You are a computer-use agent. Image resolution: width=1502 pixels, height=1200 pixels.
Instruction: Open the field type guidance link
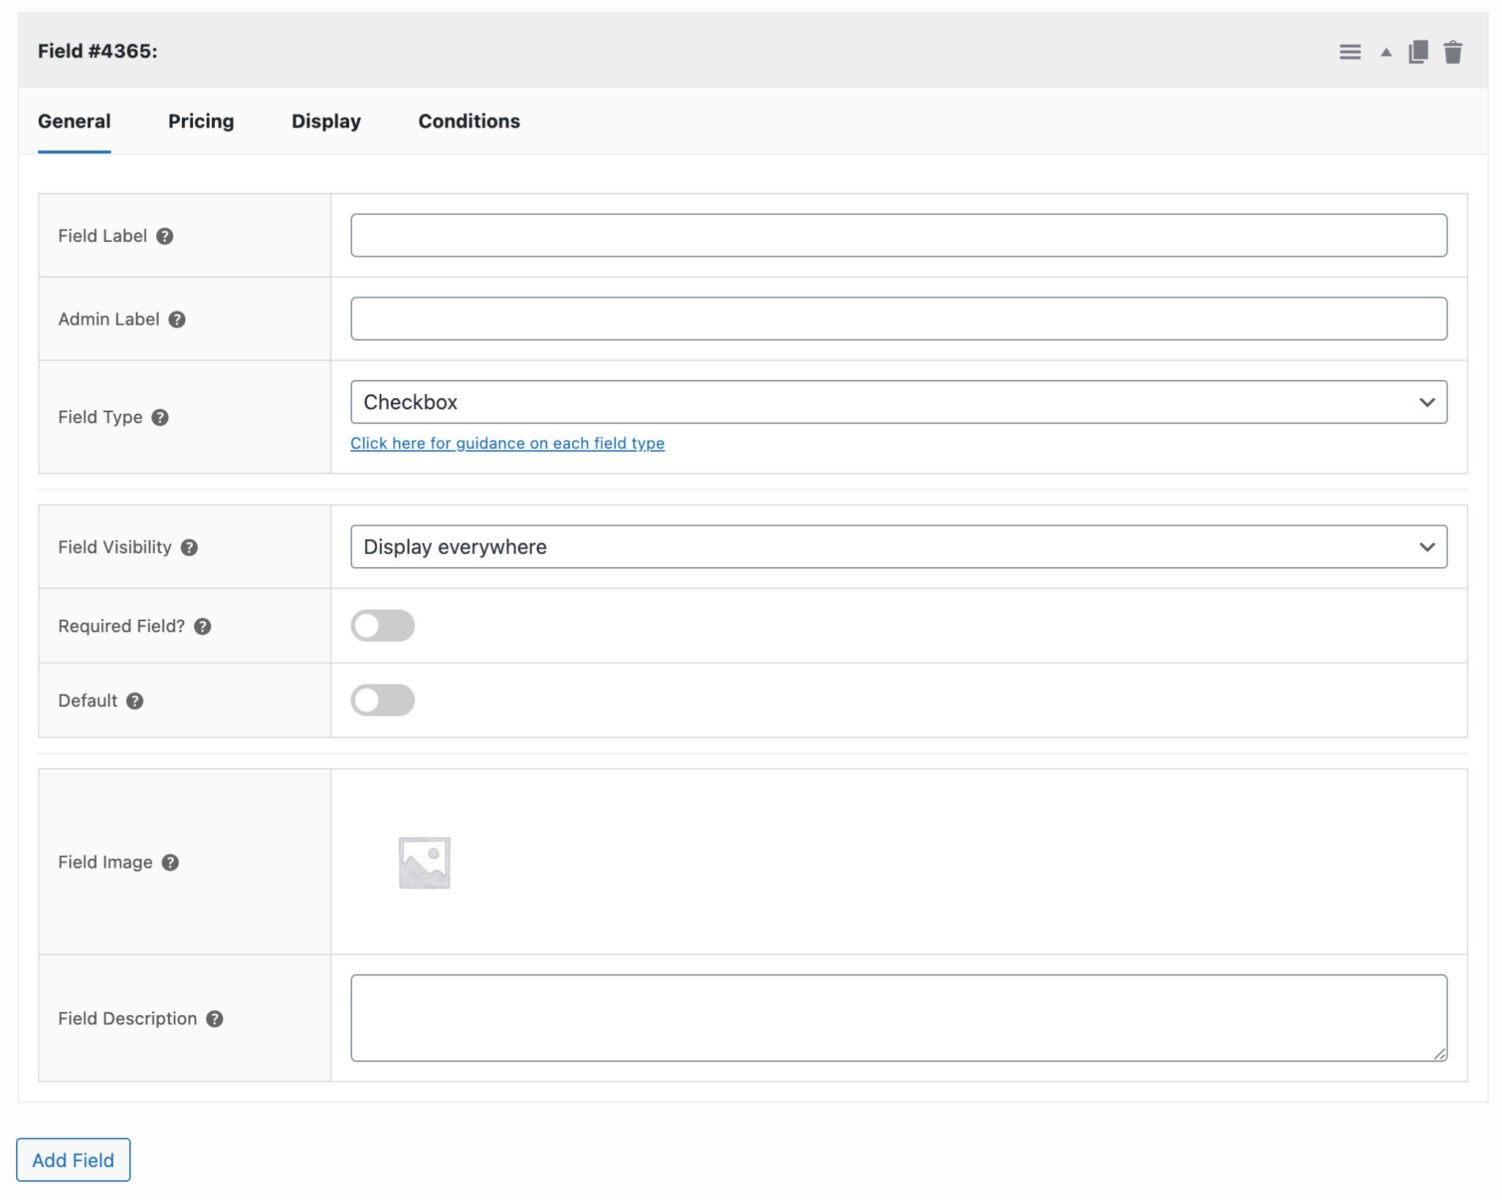click(507, 443)
